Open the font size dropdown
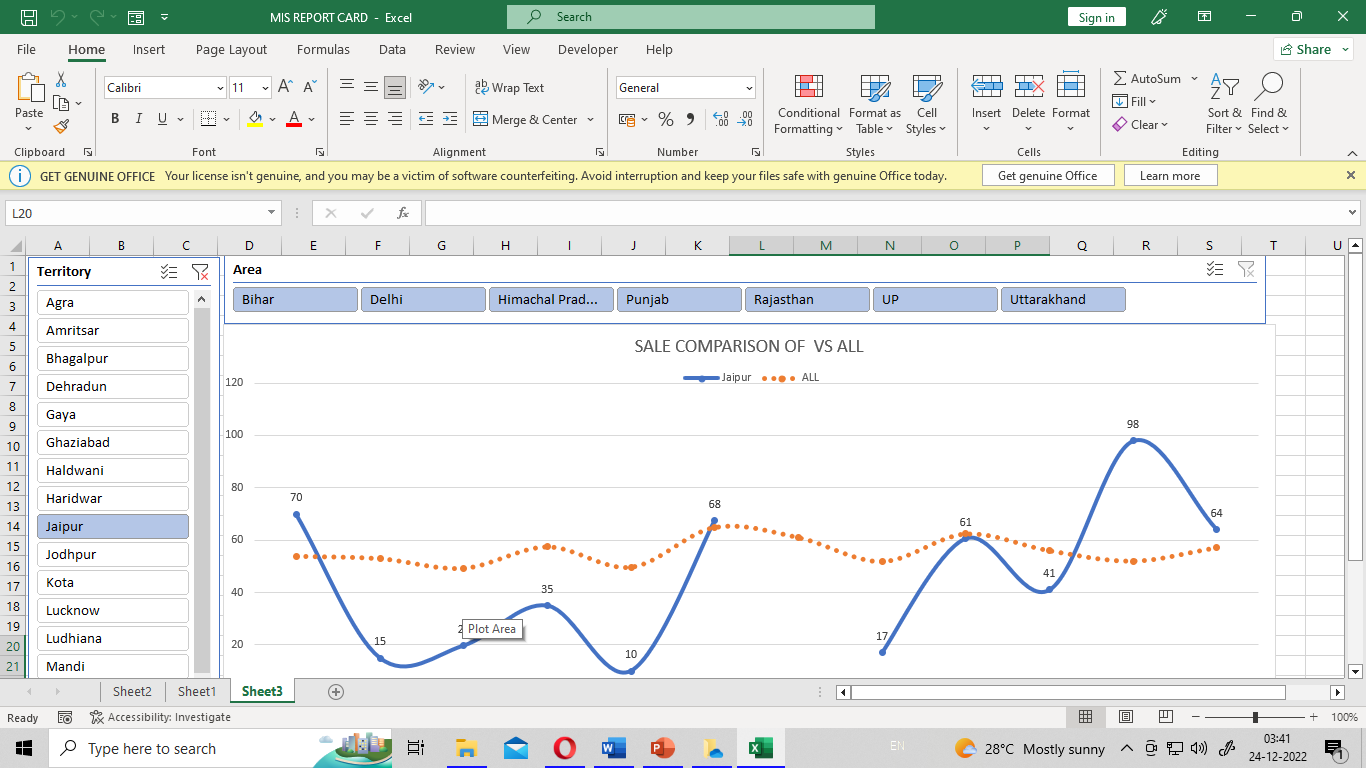 click(265, 88)
